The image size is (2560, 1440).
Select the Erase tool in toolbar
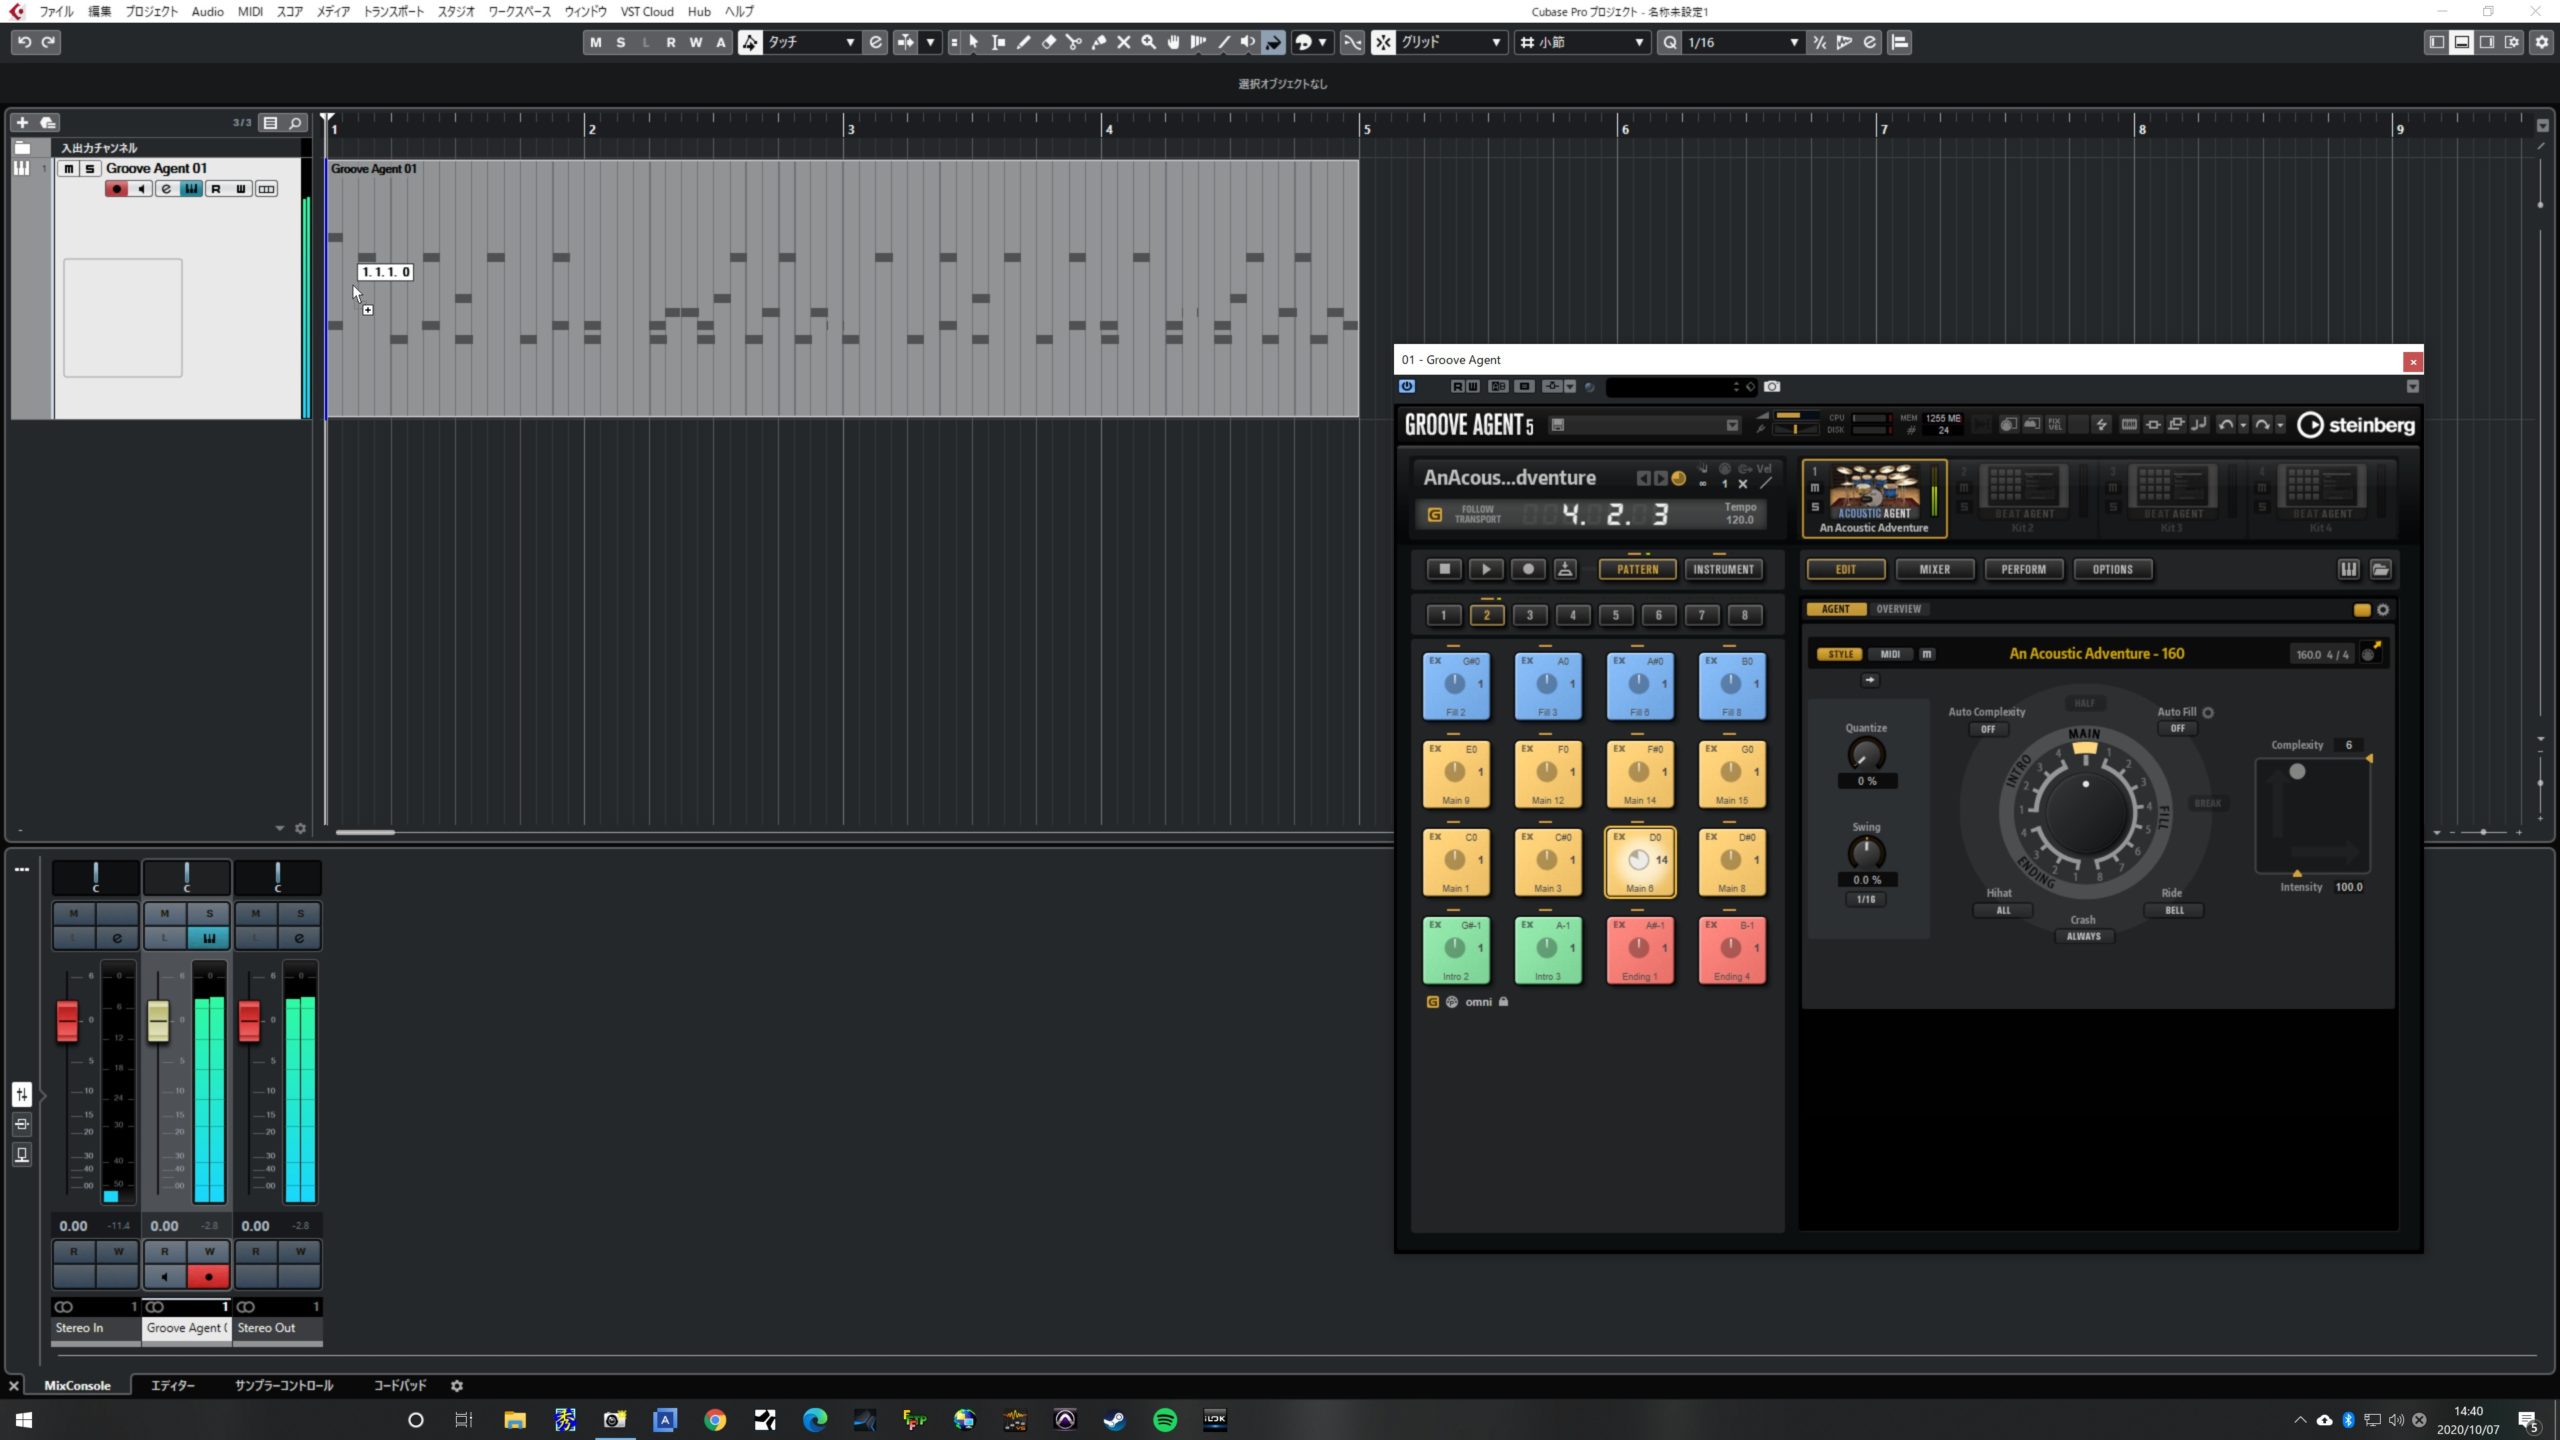coord(1048,42)
